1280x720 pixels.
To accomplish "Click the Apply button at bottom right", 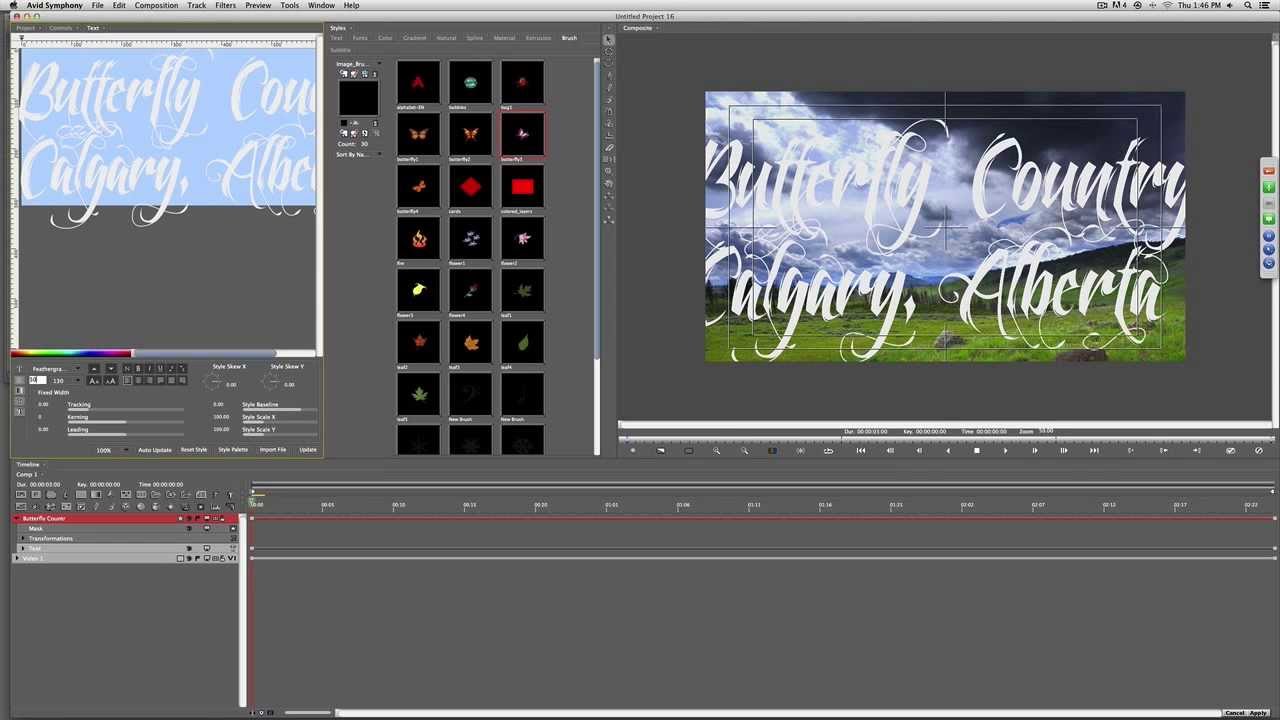I will [x=1258, y=713].
